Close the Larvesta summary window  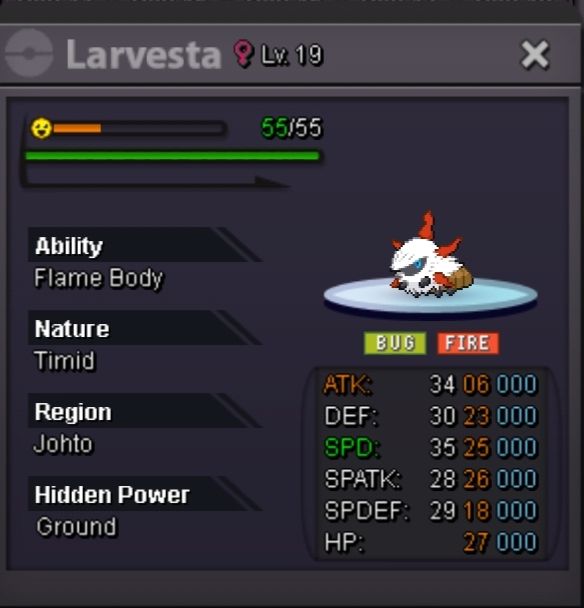[535, 55]
